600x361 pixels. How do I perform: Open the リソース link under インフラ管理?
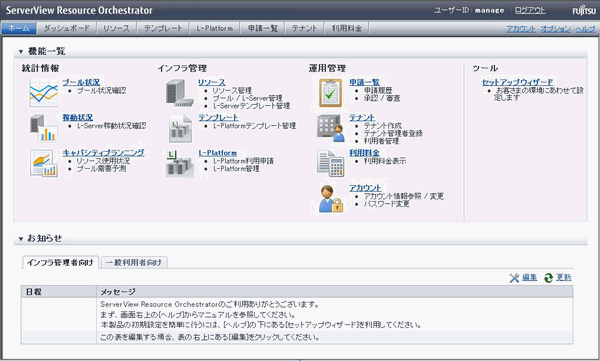click(212, 82)
